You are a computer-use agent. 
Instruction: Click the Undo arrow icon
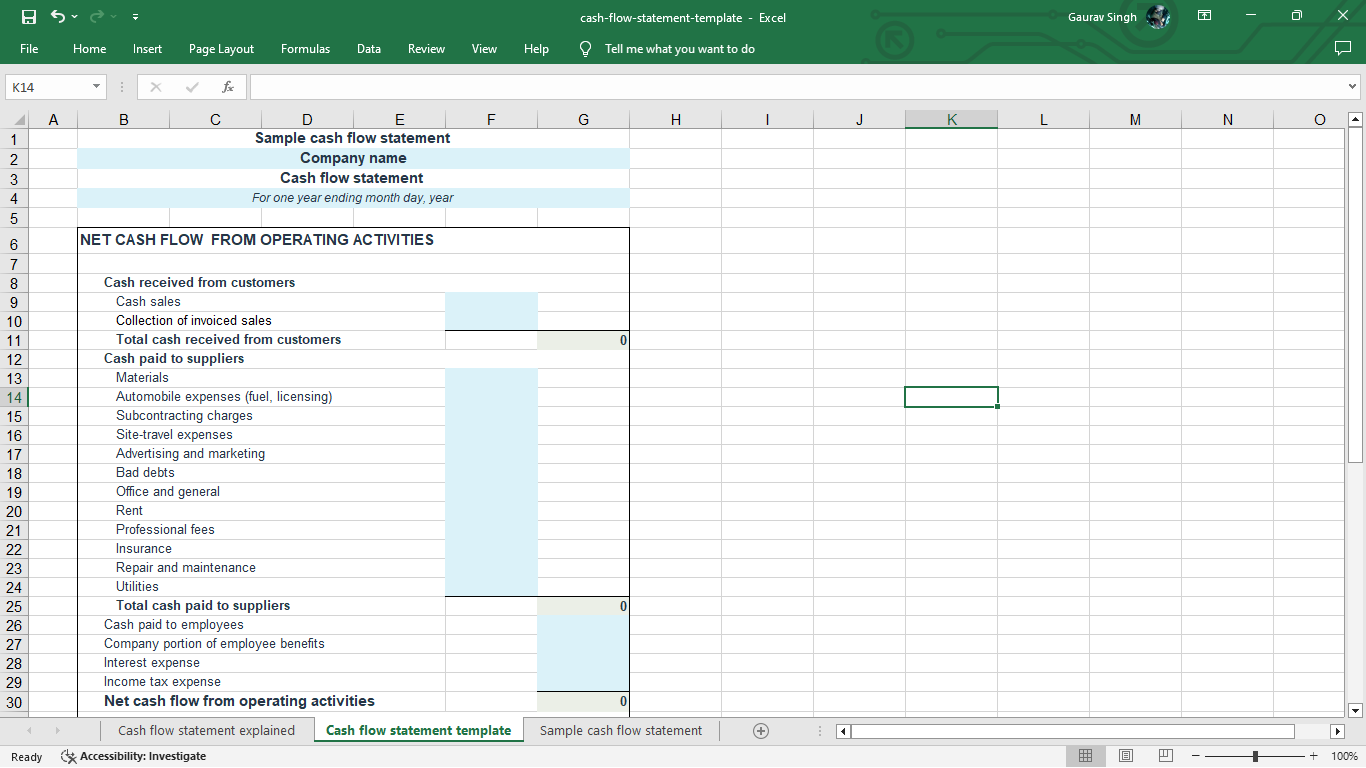[57, 17]
